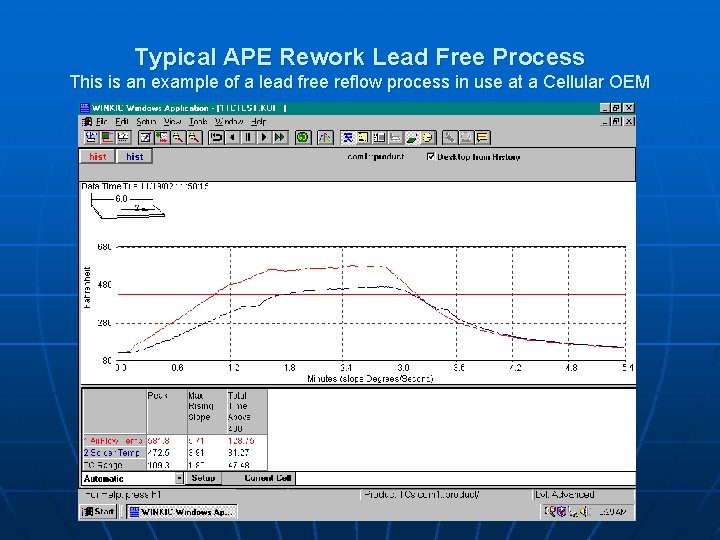Open the Window menu

[x=229, y=122]
